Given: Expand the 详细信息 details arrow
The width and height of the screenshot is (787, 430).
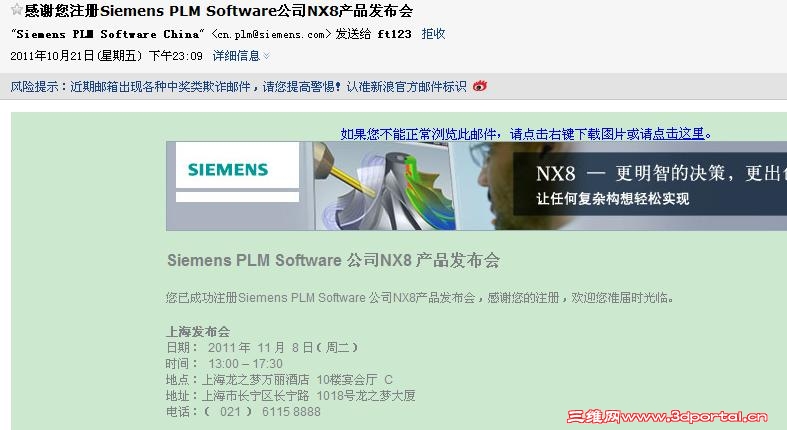Looking at the screenshot, I should 267,56.
